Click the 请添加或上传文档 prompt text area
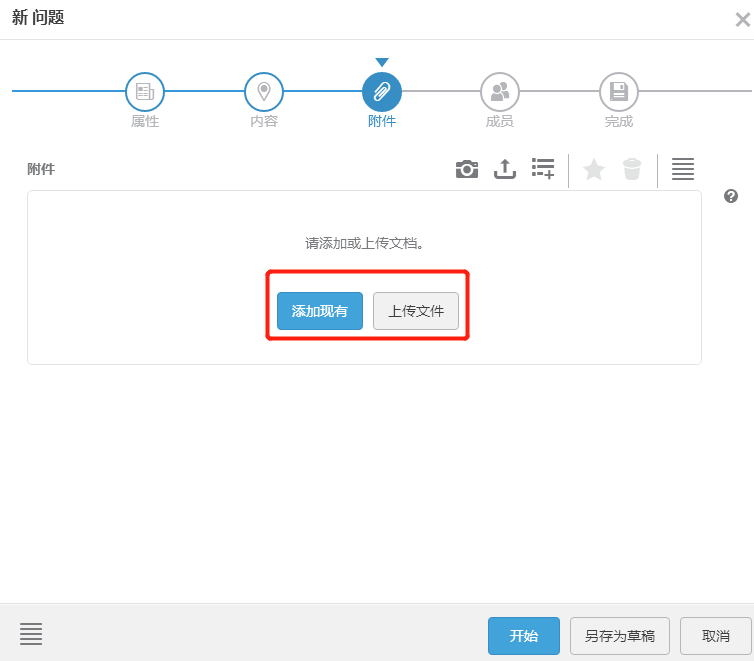The height and width of the screenshot is (661, 754). pos(365,243)
